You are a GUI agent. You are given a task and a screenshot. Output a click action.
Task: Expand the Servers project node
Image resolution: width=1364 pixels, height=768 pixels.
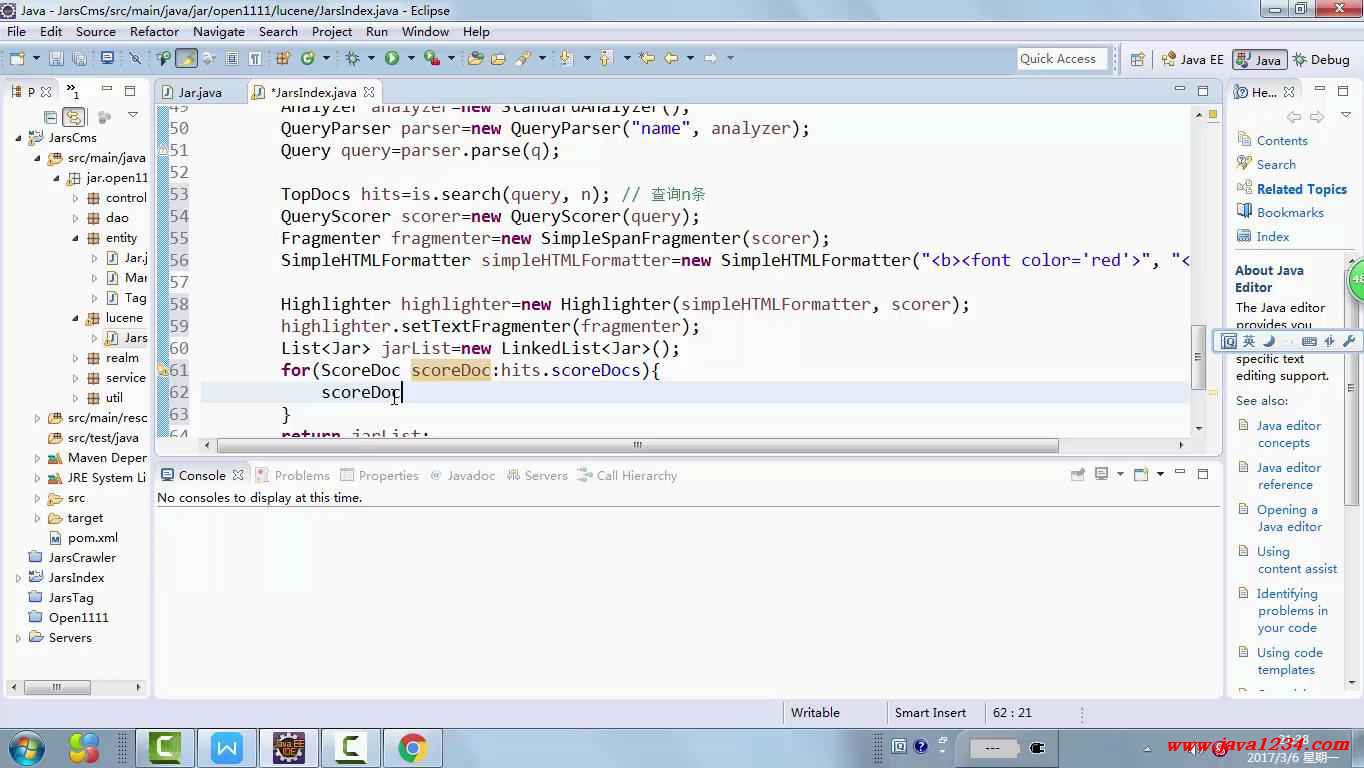[18, 638]
